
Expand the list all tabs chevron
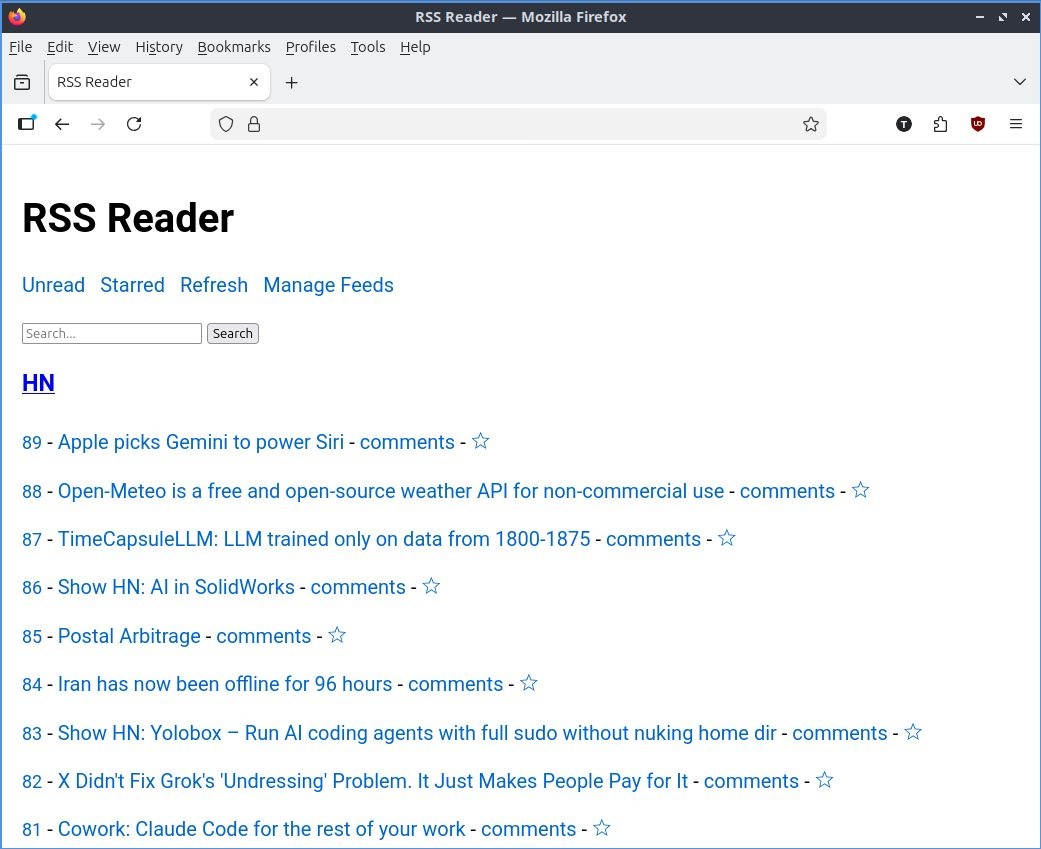[x=1020, y=82]
